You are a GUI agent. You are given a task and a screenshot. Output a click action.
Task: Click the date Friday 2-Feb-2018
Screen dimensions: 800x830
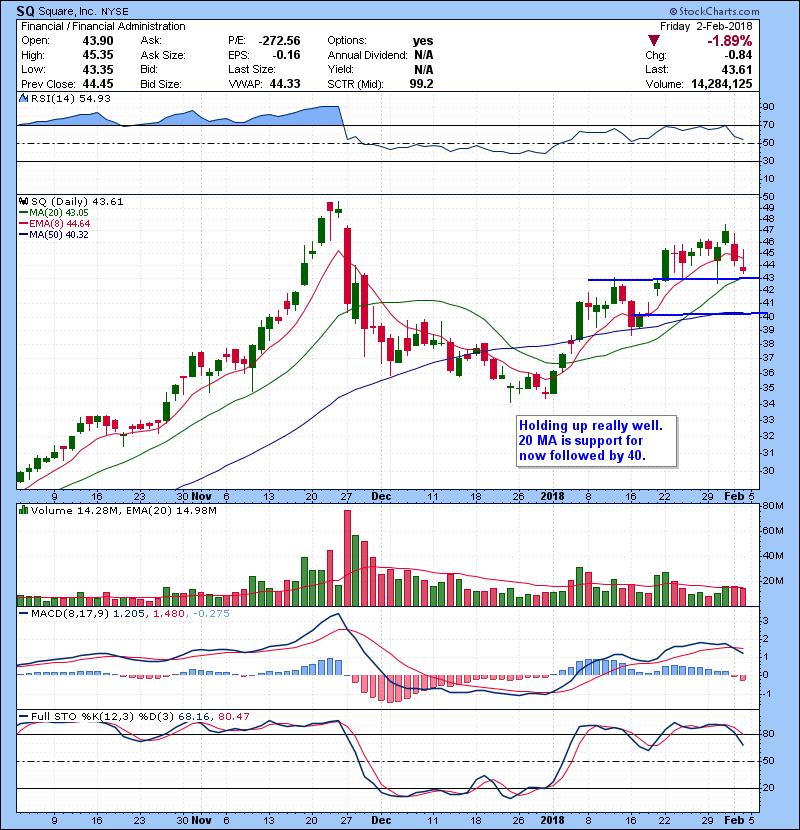pos(706,26)
